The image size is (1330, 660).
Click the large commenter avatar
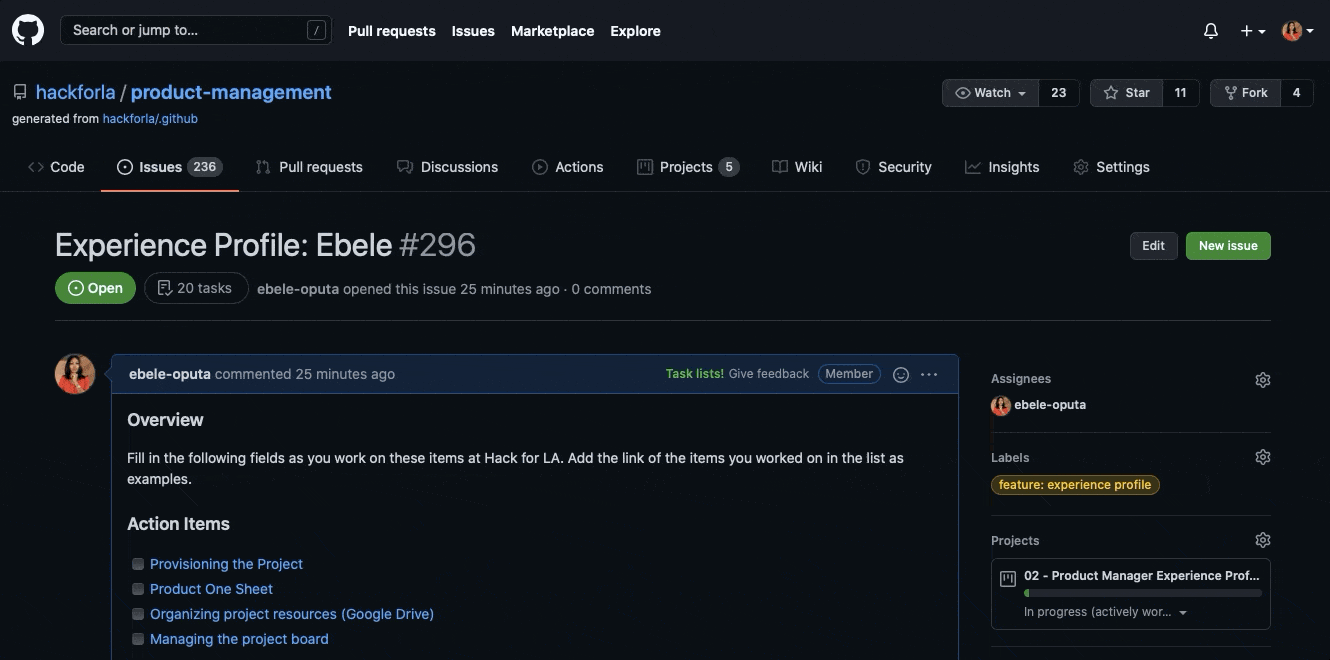(x=75, y=374)
